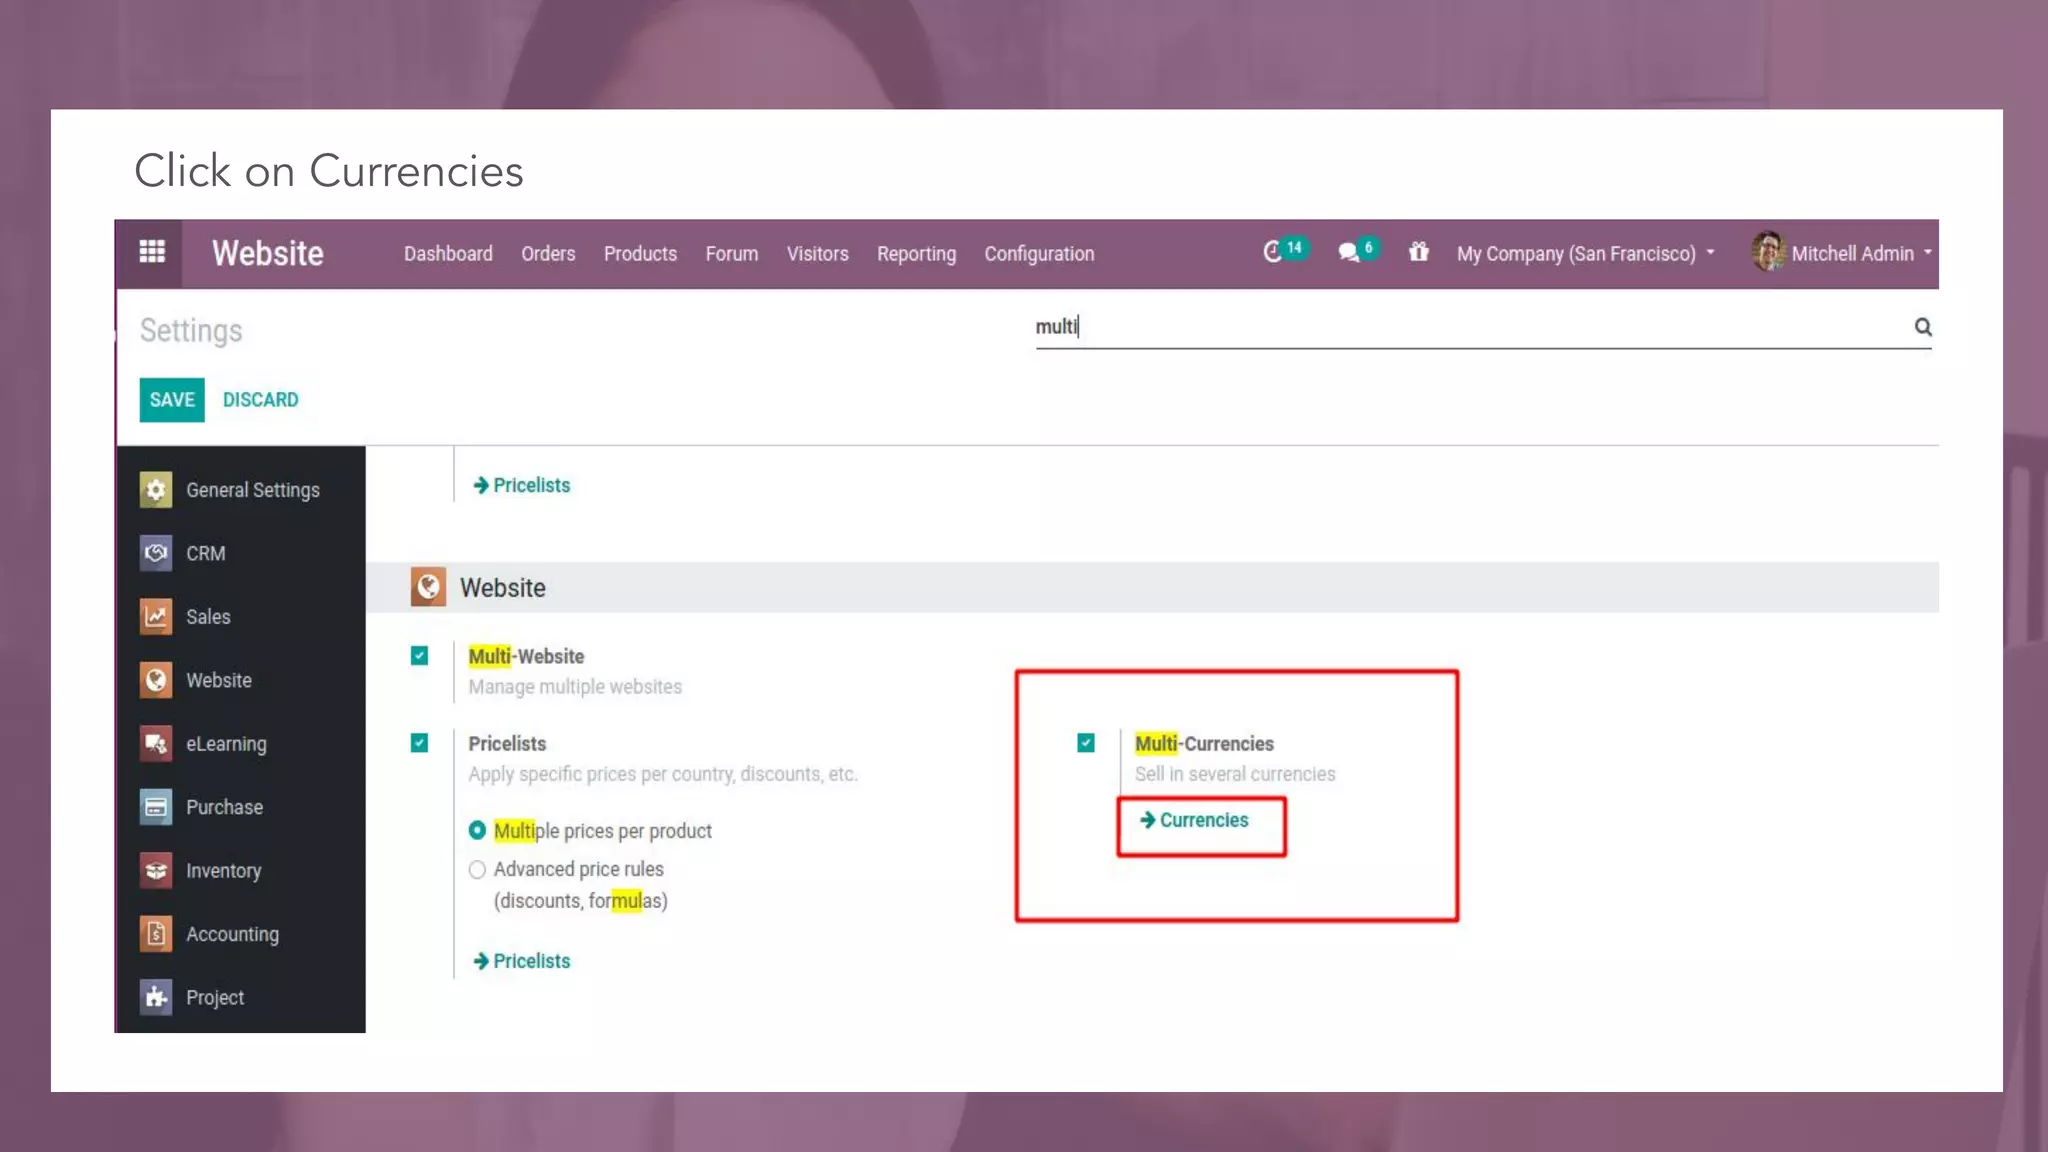
Task: Open the Configuration menu
Action: point(1039,254)
